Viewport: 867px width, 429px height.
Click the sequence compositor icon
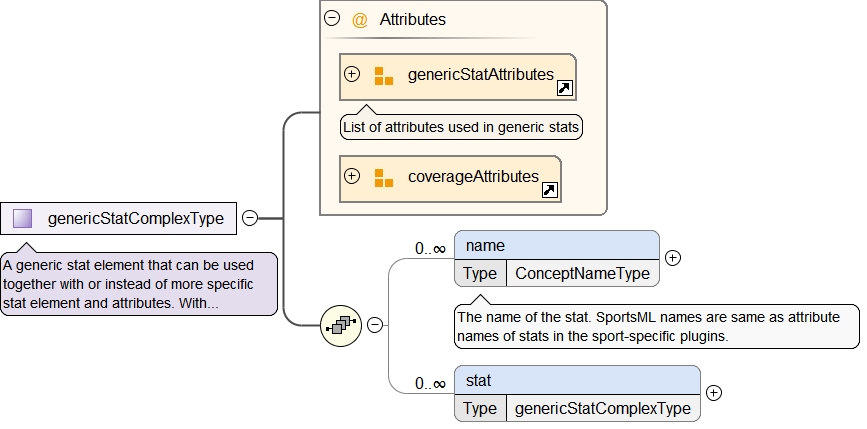[x=340, y=324]
